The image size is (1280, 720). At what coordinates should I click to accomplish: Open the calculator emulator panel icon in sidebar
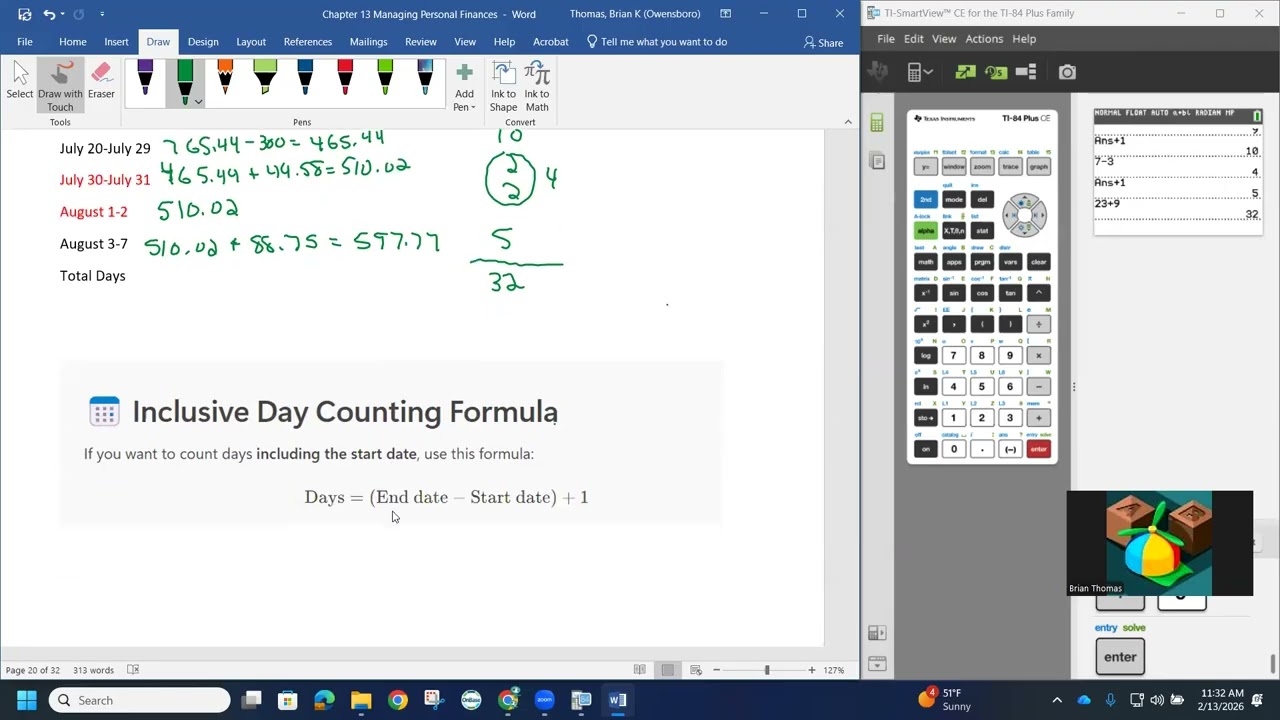[x=877, y=123]
